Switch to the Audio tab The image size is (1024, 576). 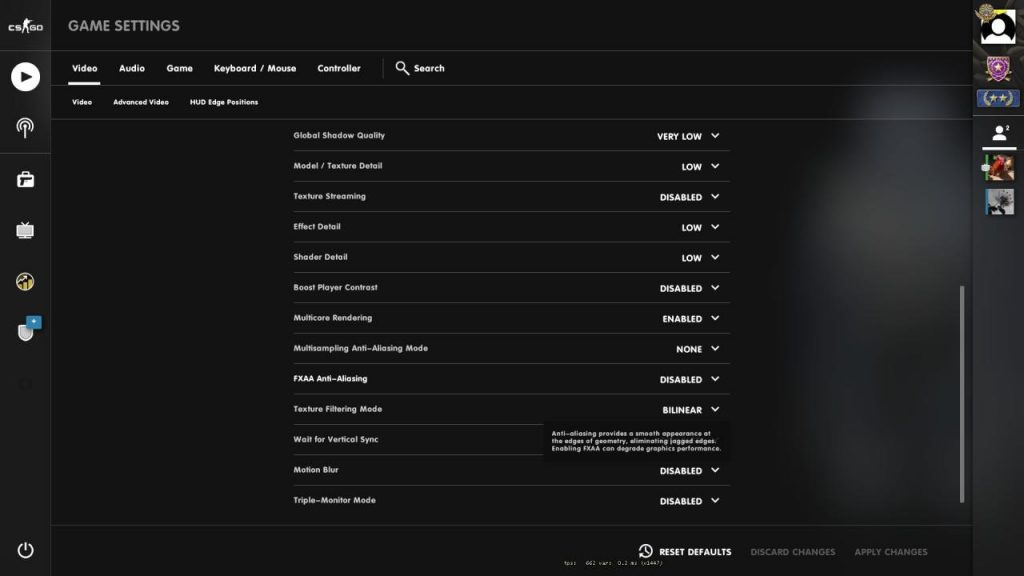pos(132,68)
